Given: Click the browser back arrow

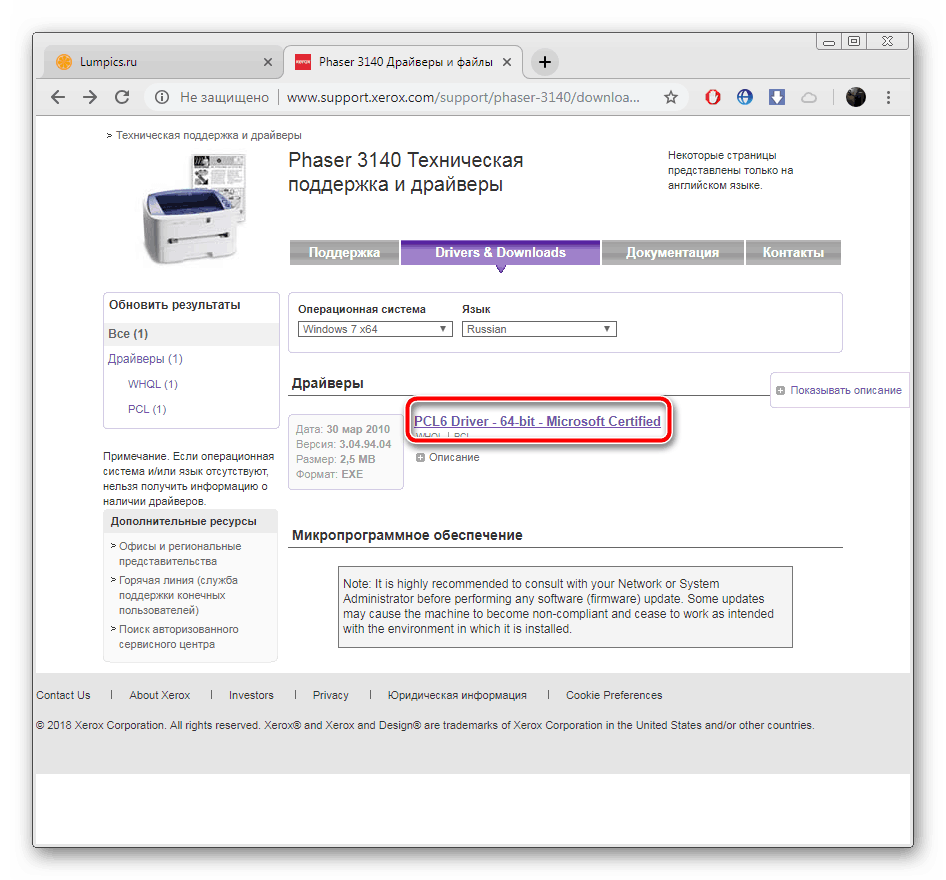Looking at the screenshot, I should point(58,97).
